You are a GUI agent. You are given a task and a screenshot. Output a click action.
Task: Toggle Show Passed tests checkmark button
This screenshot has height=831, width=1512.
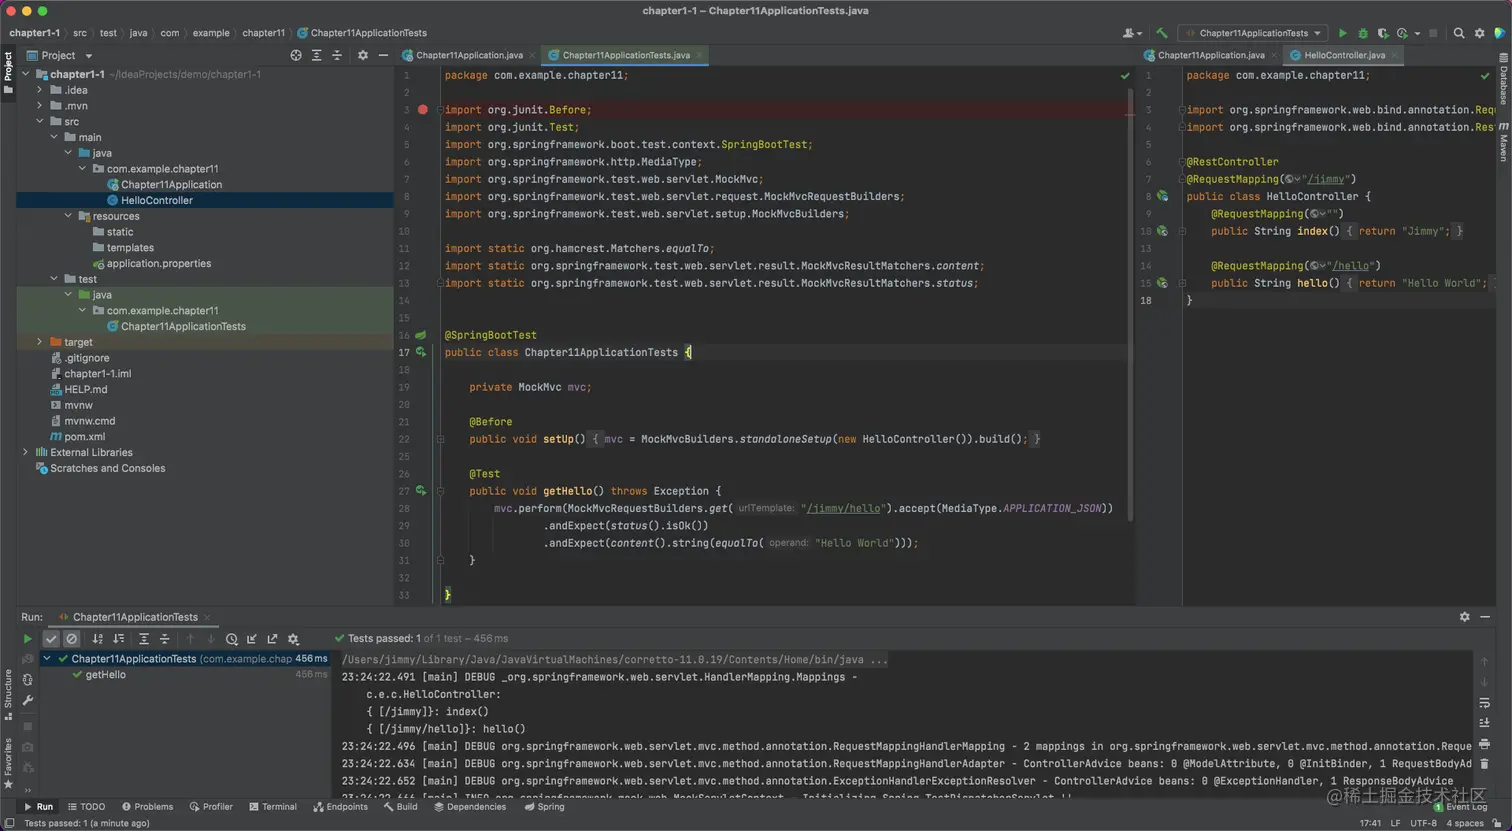(x=51, y=638)
